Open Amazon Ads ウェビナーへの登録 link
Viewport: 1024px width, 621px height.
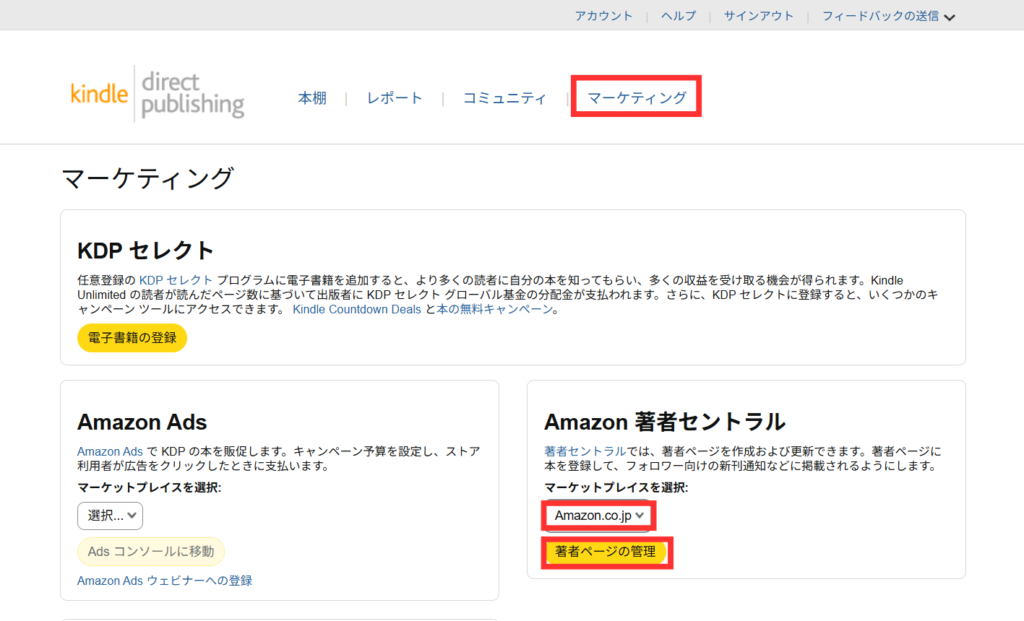pos(164,580)
